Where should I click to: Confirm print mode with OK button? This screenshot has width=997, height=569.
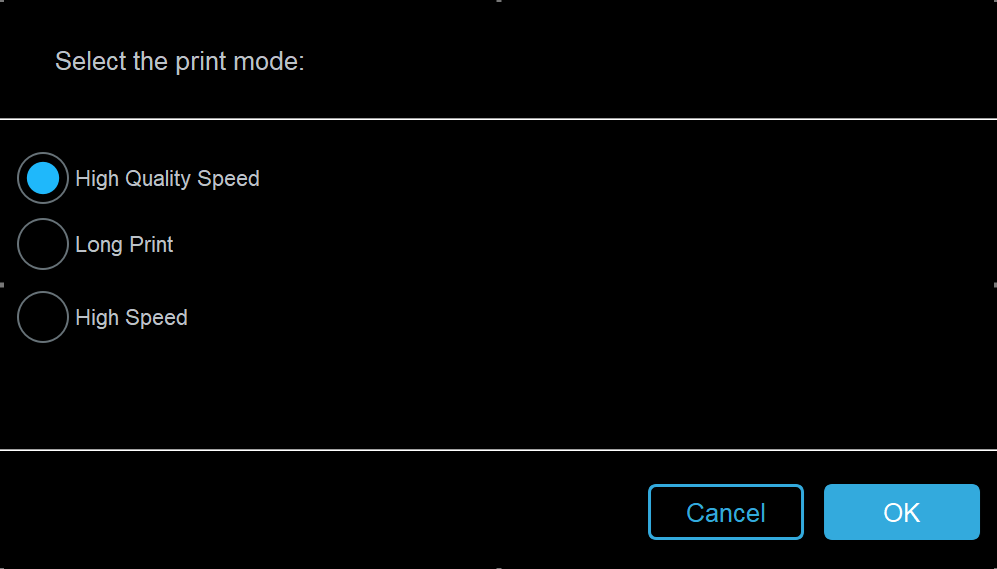pyautogui.click(x=901, y=512)
